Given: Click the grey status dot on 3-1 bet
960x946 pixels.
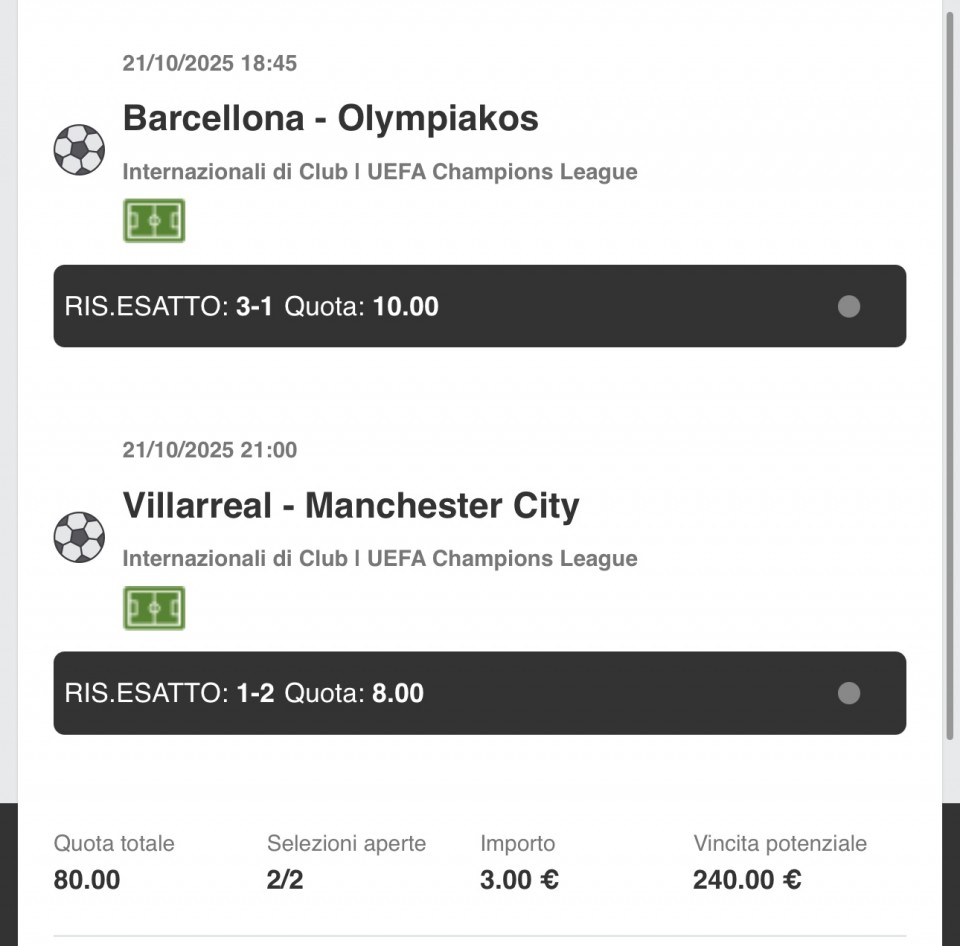Looking at the screenshot, I should pyautogui.click(x=849, y=307).
